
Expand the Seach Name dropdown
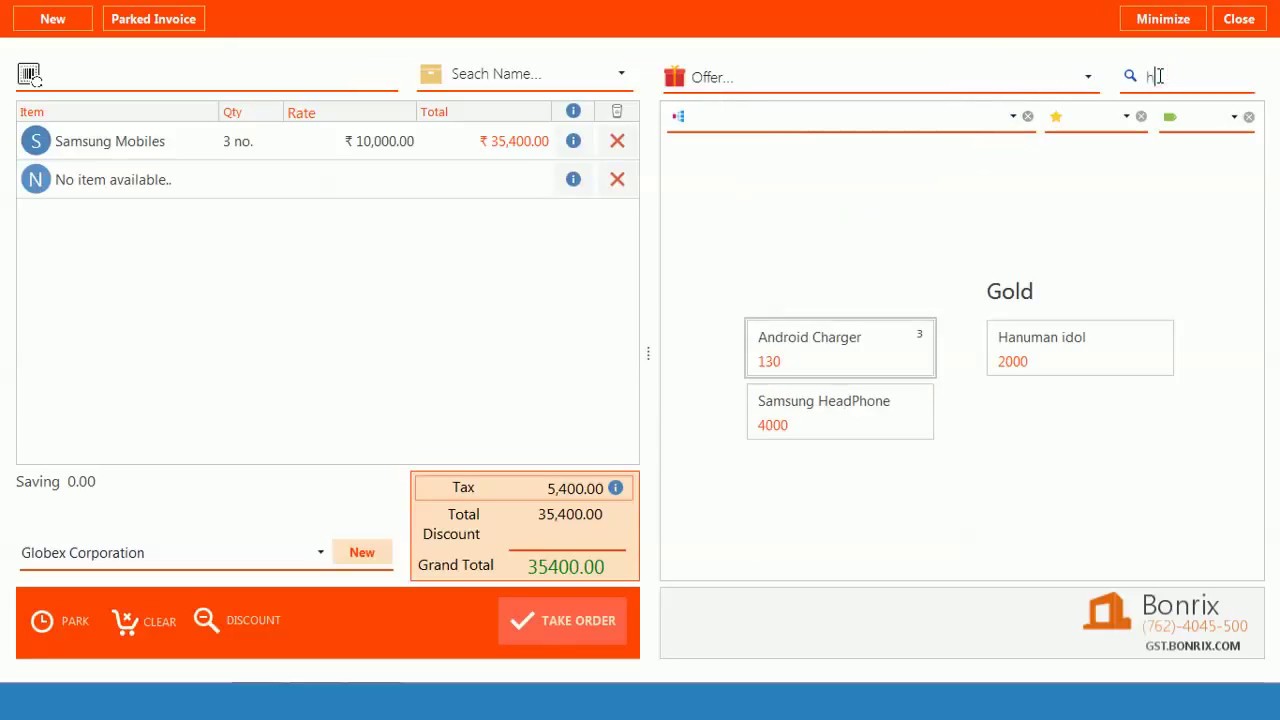point(621,73)
